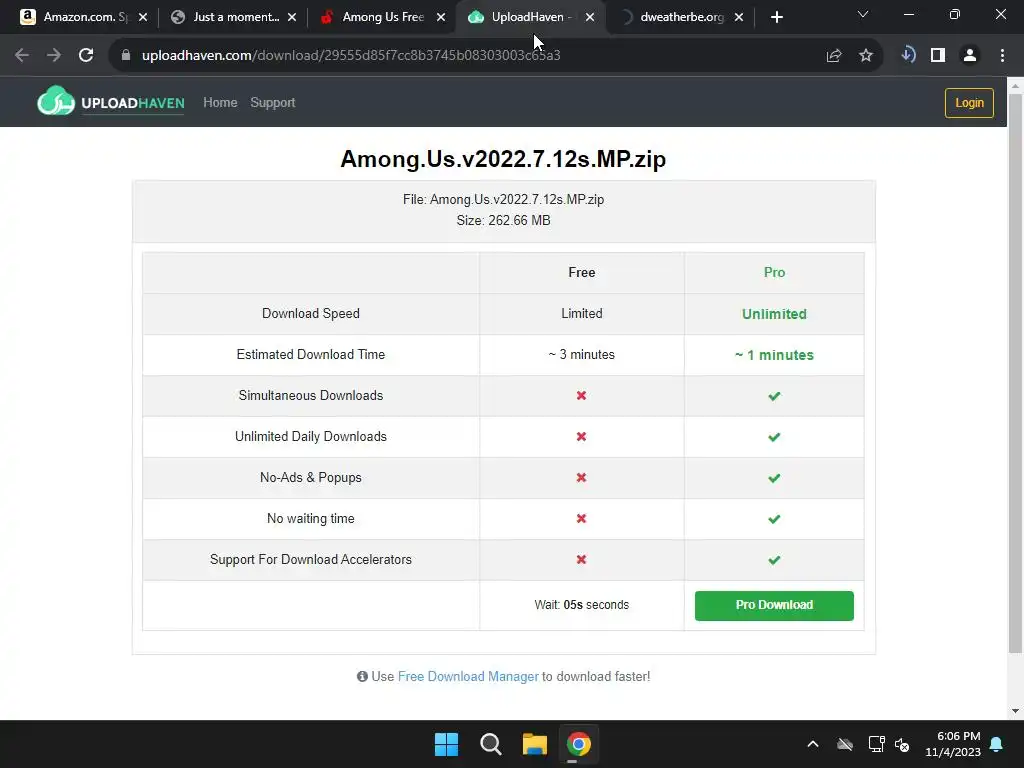Open the taskbar clock 6:06 PM
The height and width of the screenshot is (768, 1024).
[953, 744]
